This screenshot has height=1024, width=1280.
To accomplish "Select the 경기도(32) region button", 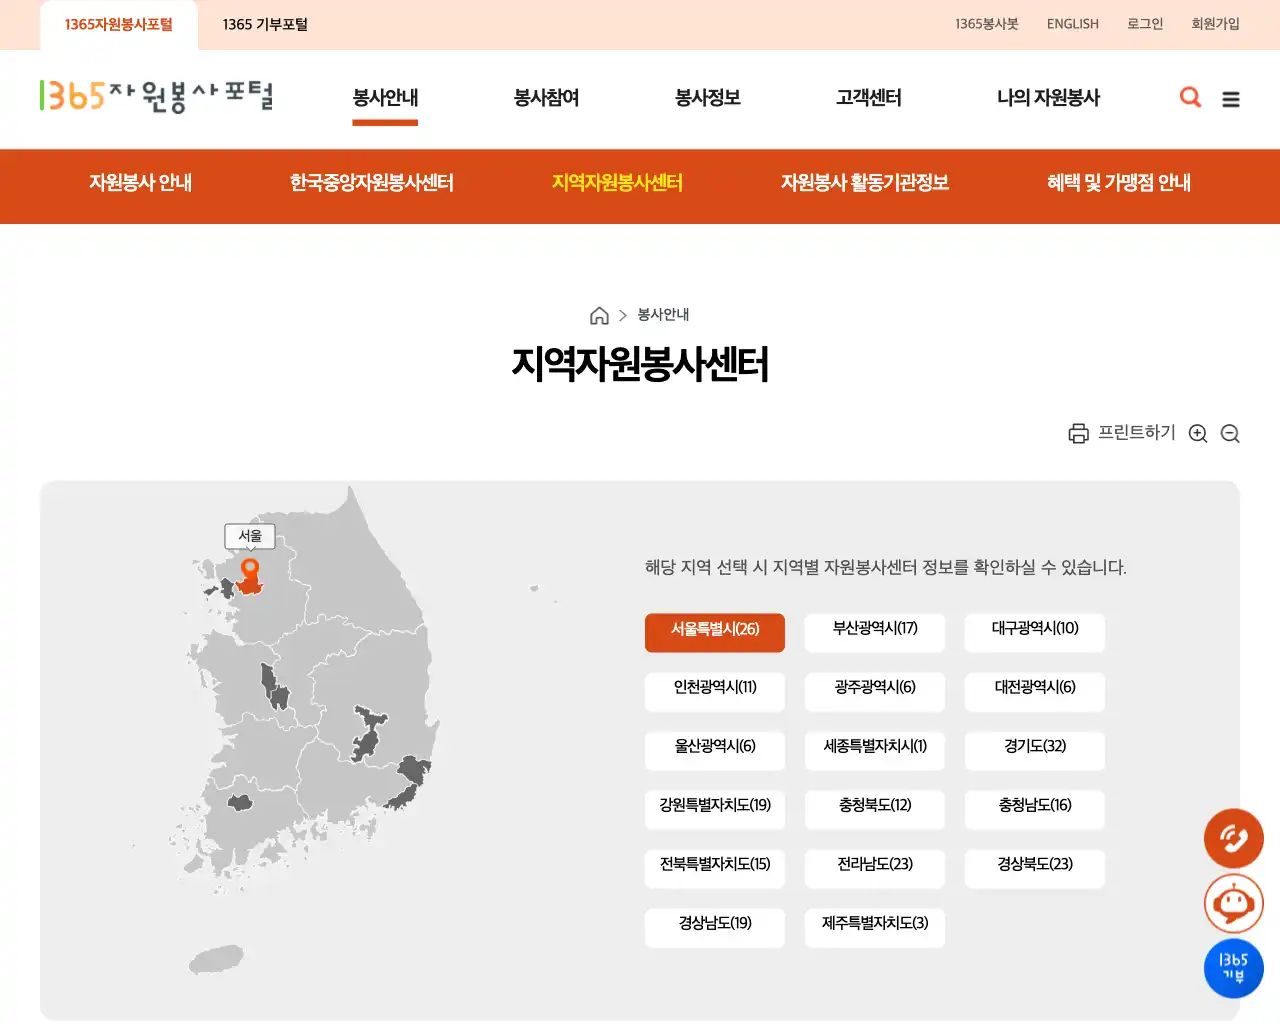I will pos(1034,751).
